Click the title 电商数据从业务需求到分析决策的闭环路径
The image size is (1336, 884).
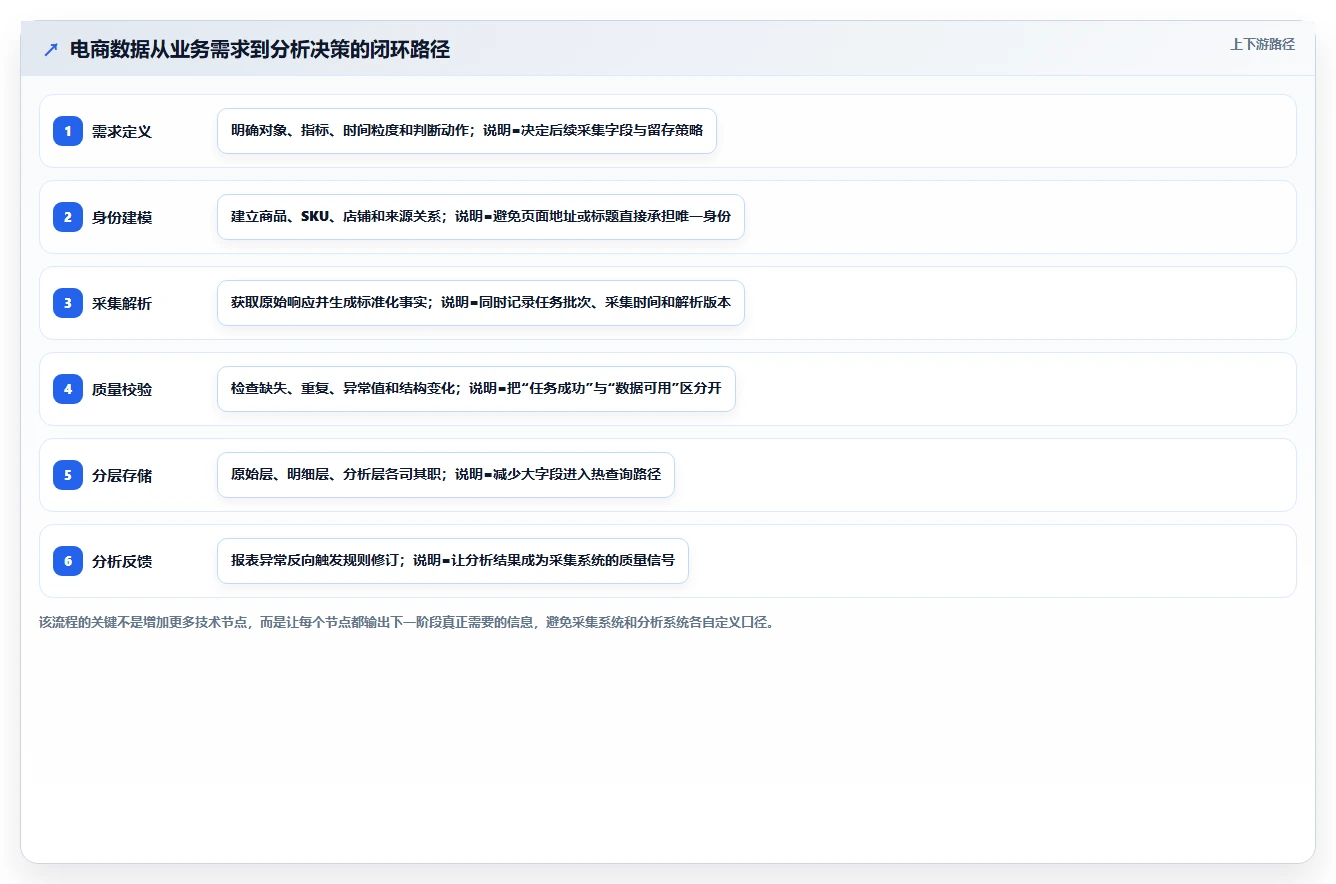pos(260,50)
